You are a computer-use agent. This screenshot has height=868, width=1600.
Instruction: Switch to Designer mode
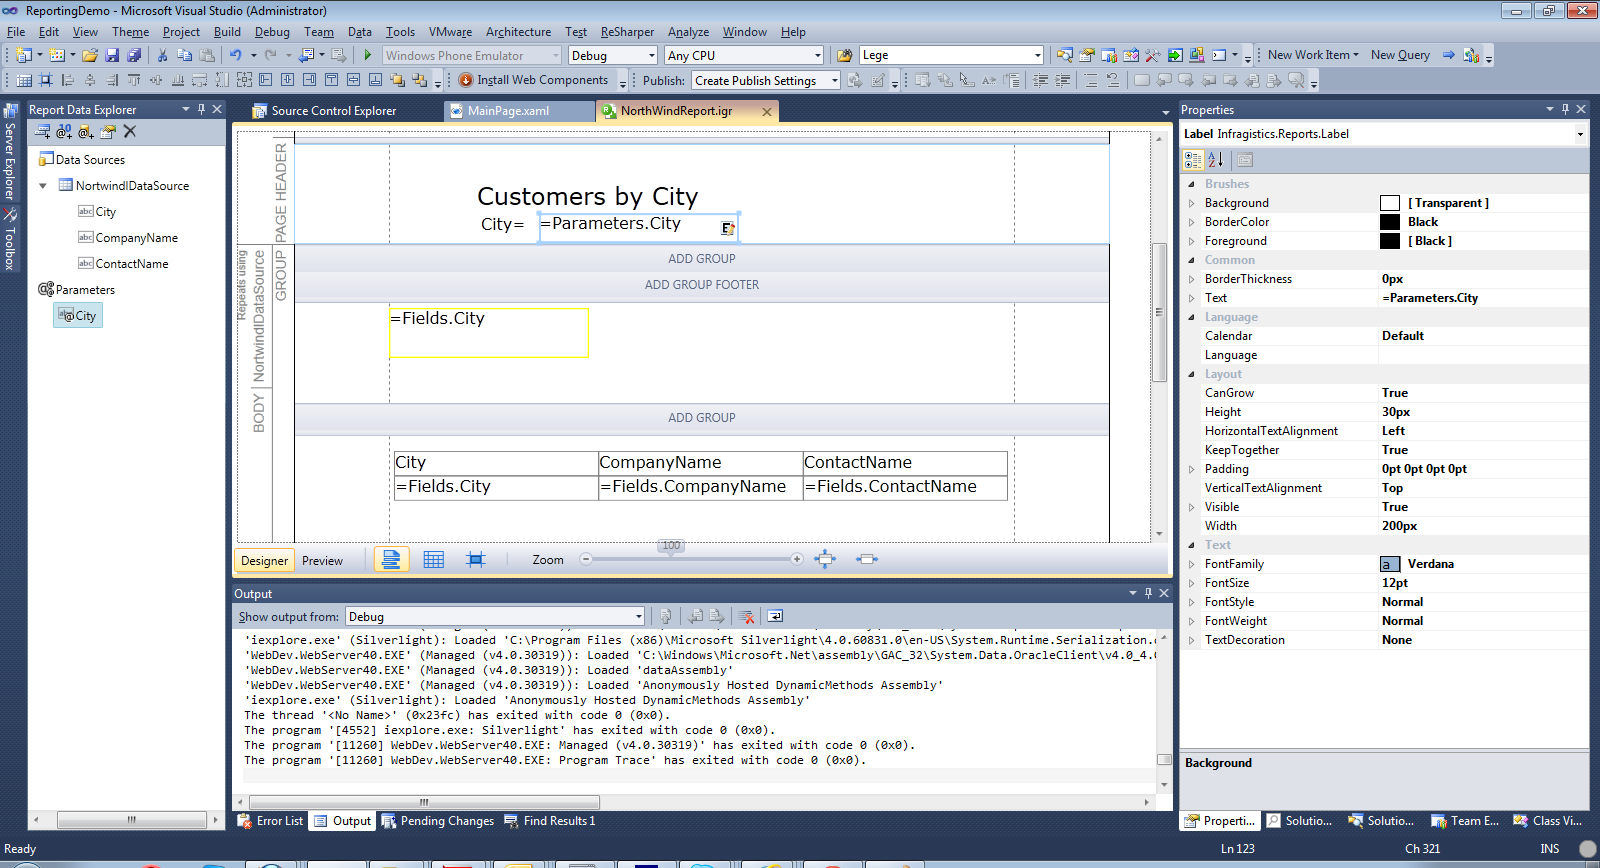point(264,561)
